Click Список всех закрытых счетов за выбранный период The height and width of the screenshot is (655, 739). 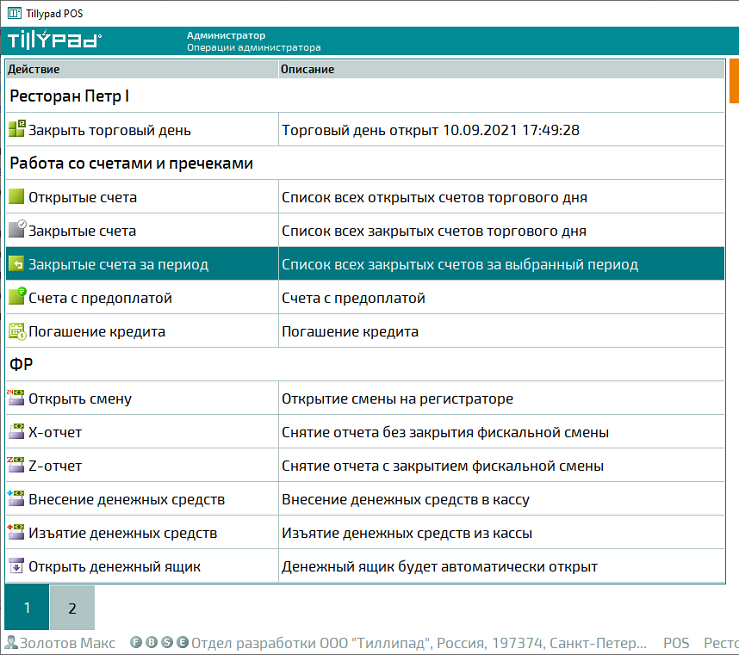point(460,264)
